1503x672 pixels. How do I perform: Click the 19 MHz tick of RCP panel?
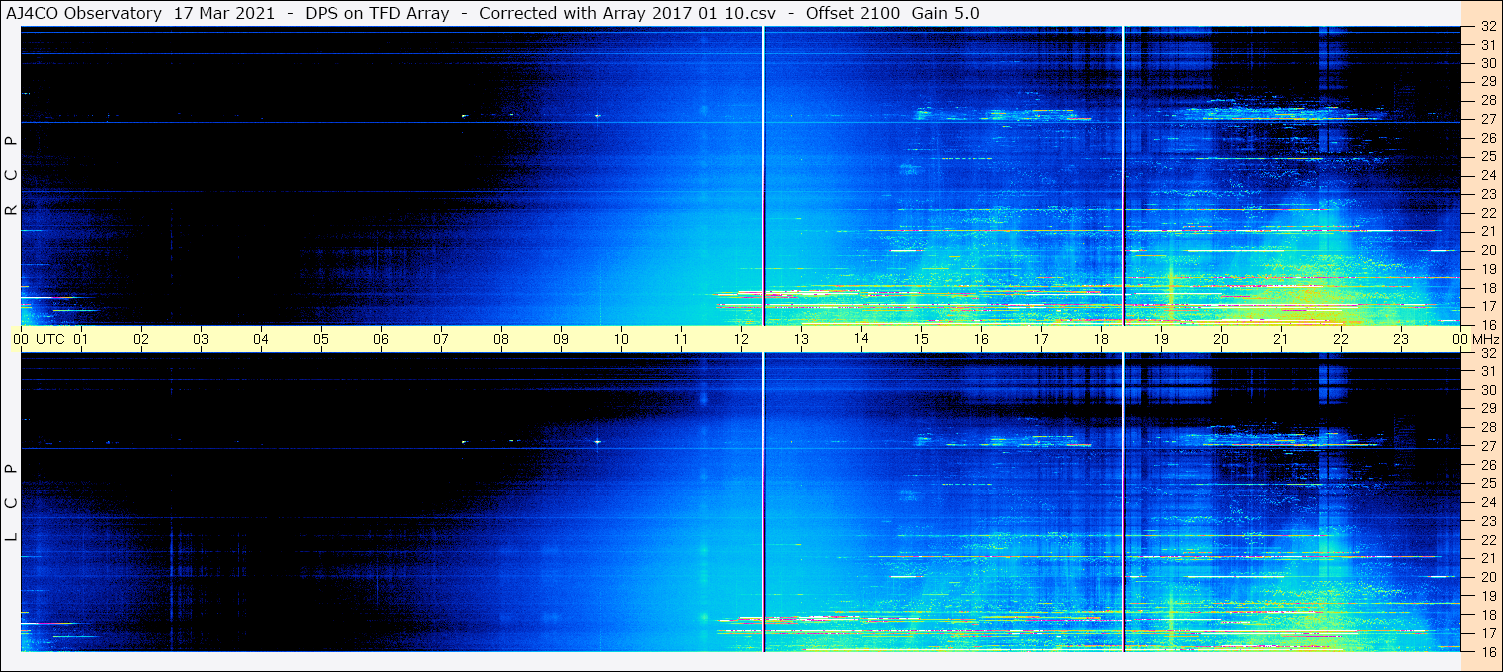coord(1487,269)
